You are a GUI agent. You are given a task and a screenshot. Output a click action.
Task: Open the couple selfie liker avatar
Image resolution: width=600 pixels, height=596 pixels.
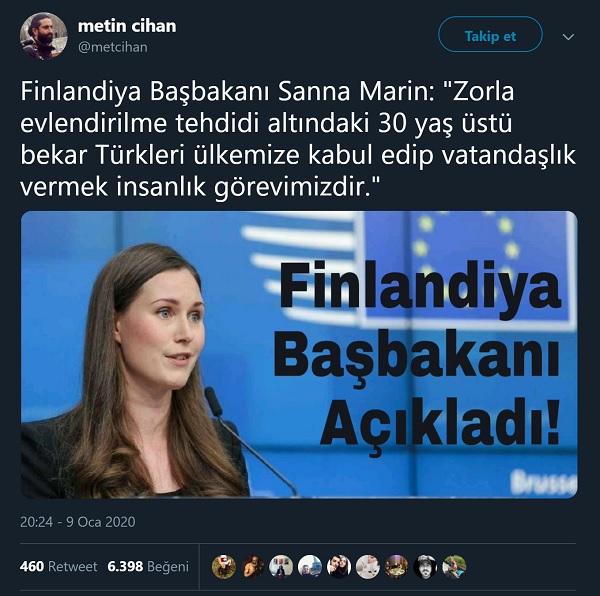339,567
